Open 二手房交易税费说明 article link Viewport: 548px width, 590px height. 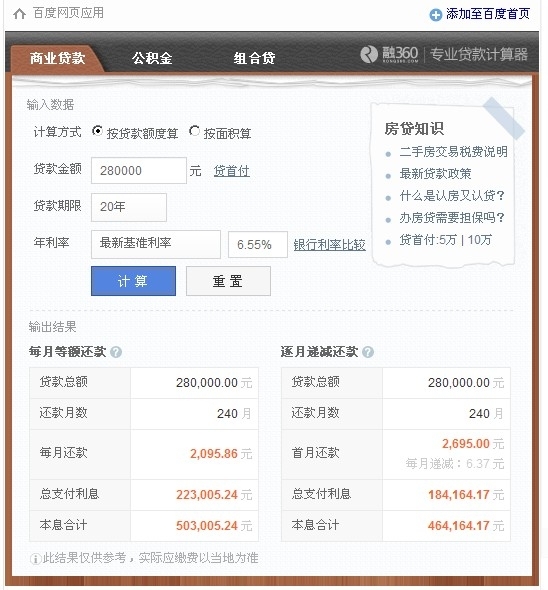[454, 152]
